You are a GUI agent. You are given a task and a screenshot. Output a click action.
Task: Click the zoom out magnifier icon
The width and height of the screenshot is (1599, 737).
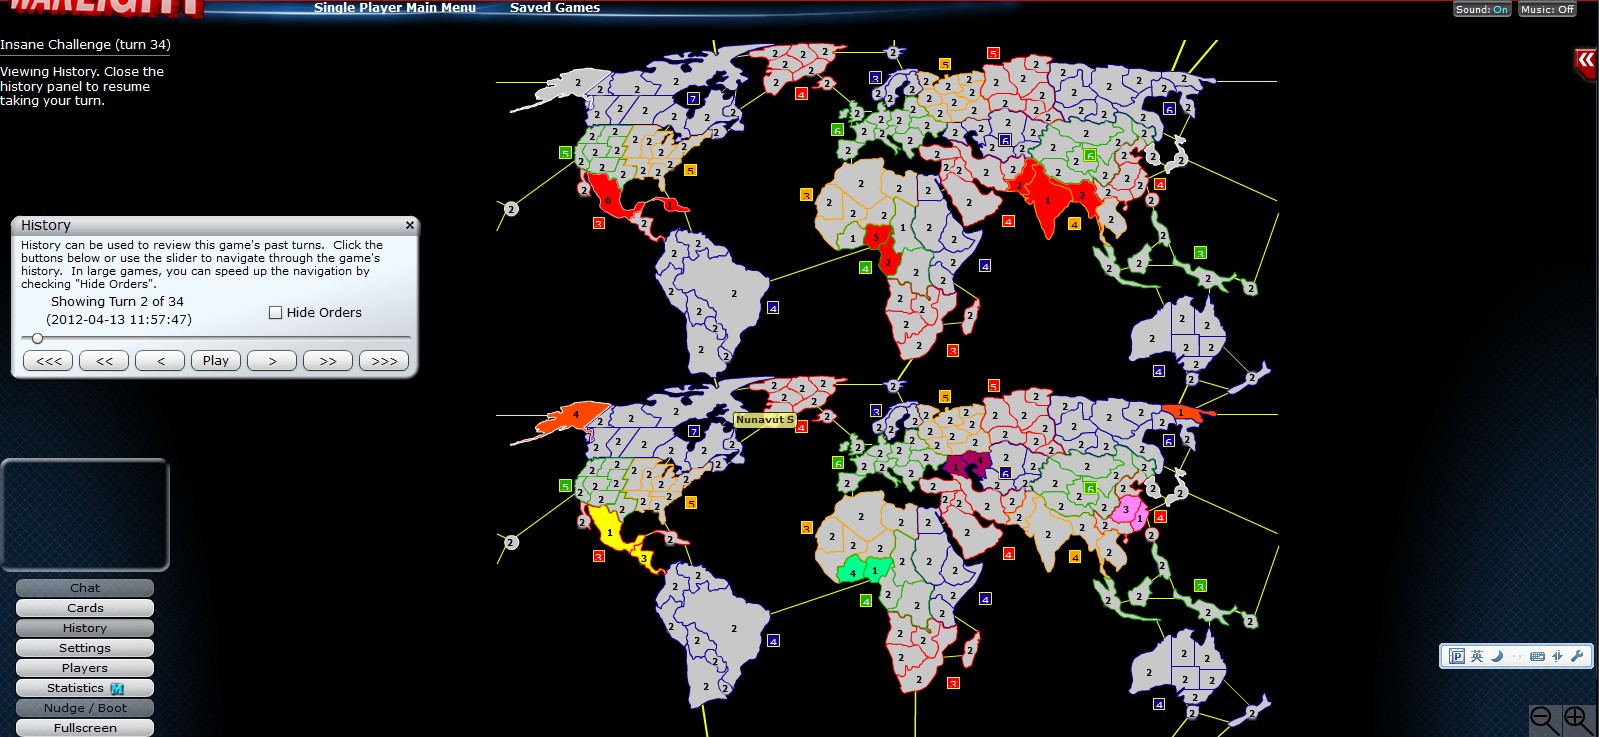[x=1545, y=721]
